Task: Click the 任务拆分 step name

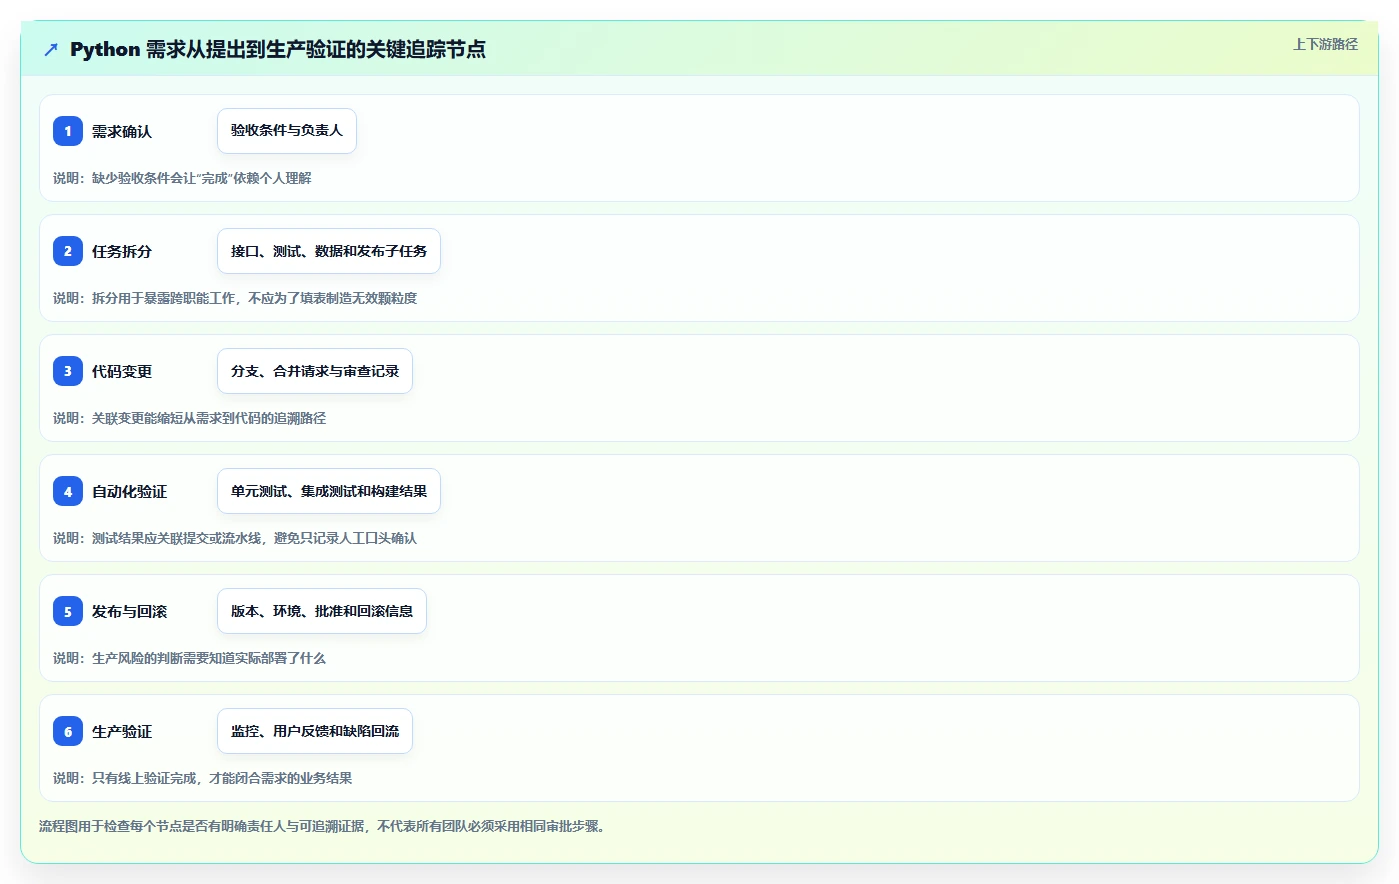Action: (122, 251)
